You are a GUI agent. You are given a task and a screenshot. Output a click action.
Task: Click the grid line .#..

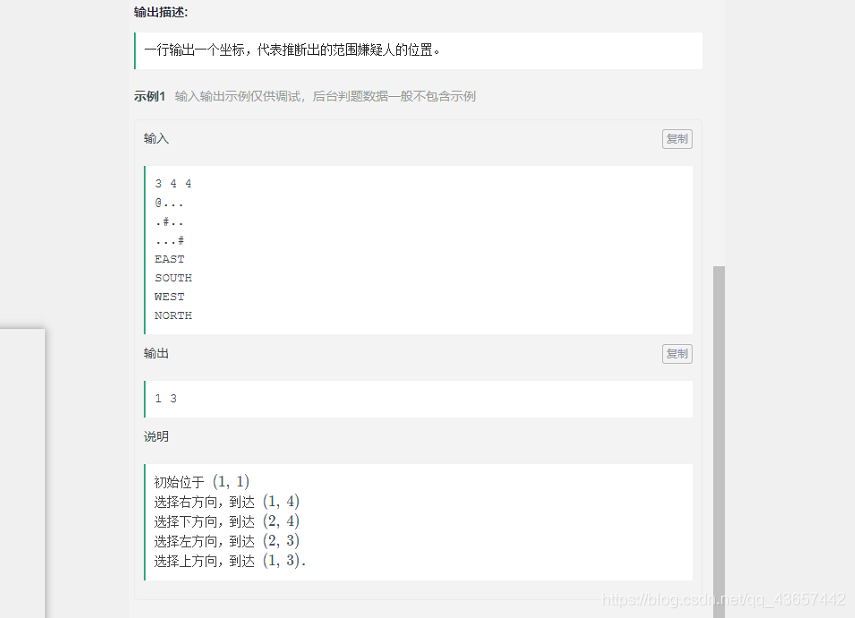170,221
